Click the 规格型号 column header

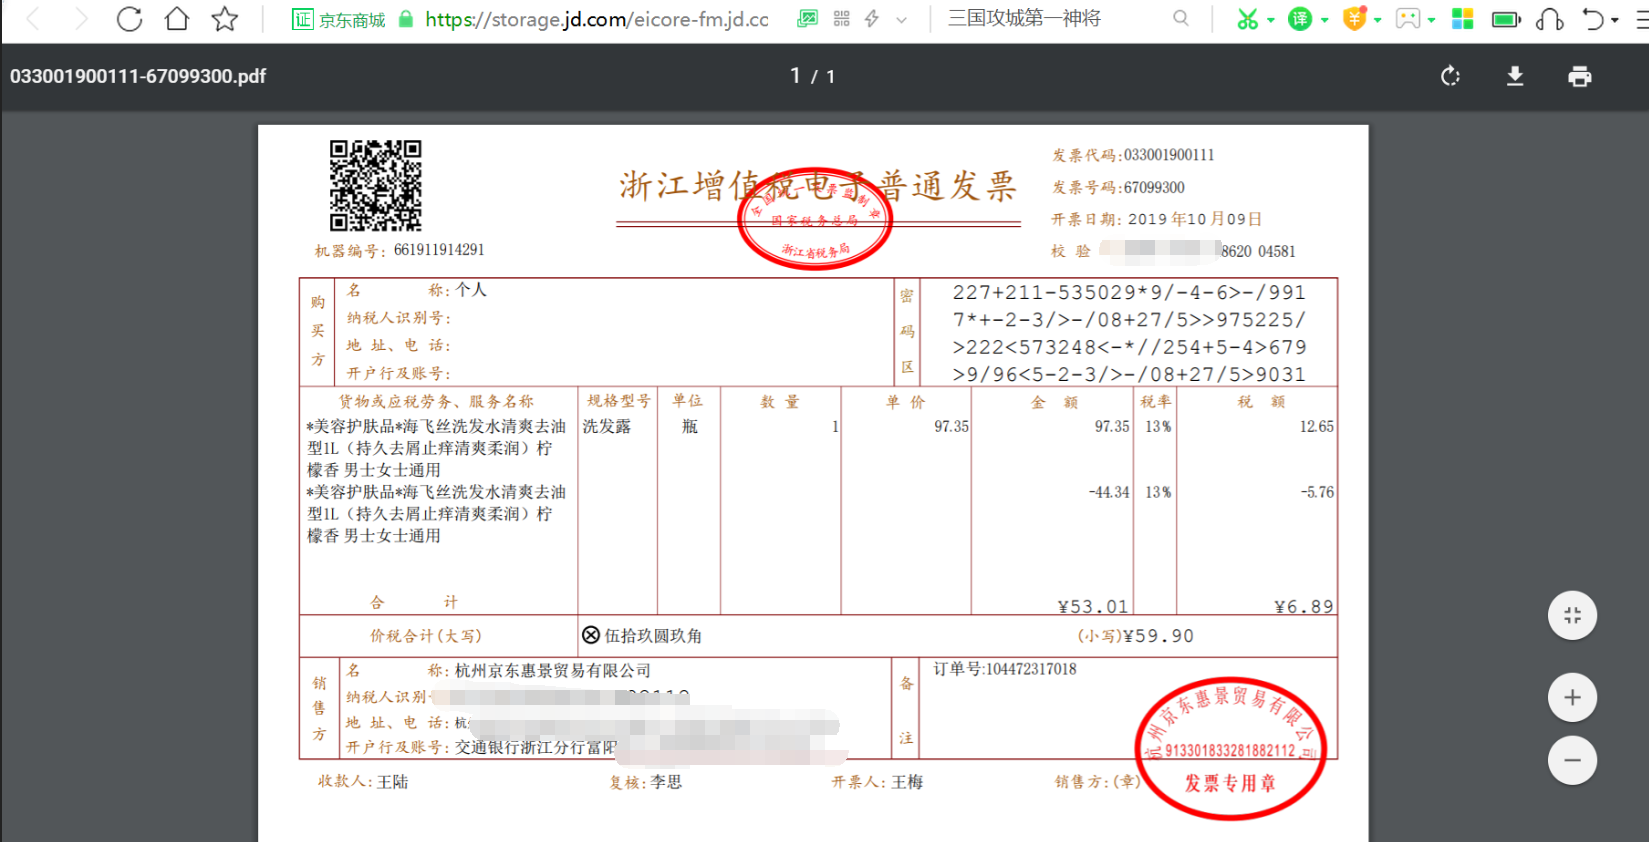[x=618, y=401]
